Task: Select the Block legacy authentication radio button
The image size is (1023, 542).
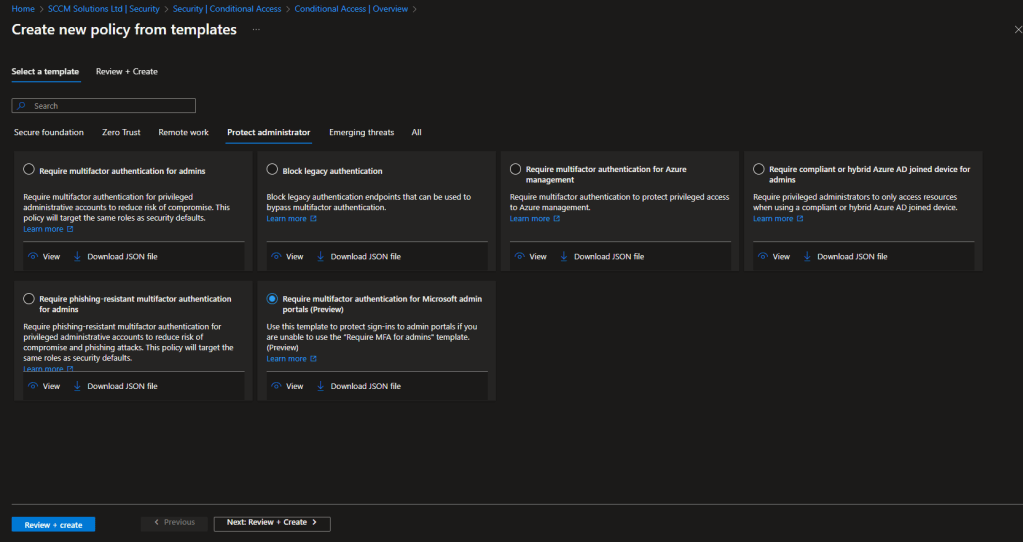Action: pyautogui.click(x=272, y=170)
